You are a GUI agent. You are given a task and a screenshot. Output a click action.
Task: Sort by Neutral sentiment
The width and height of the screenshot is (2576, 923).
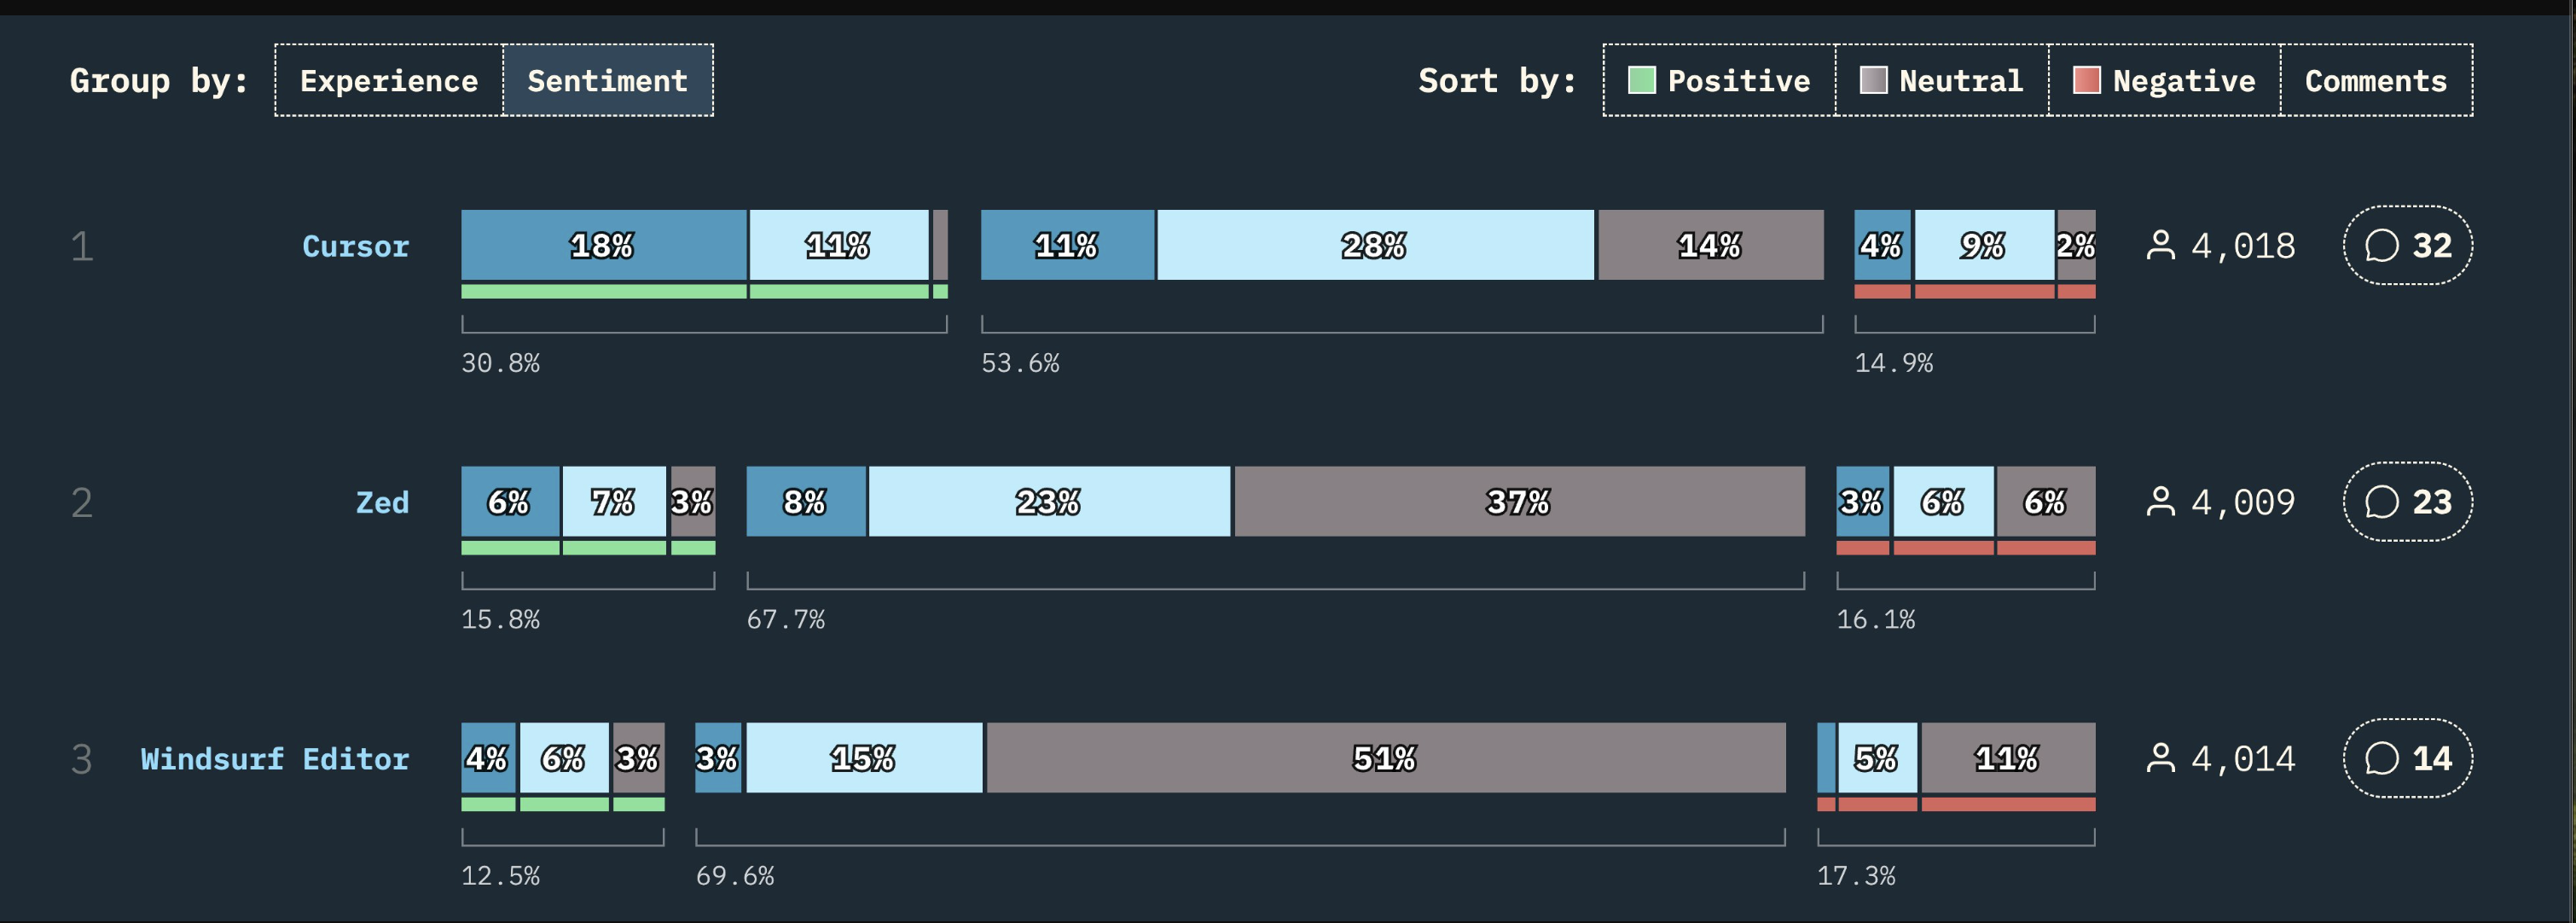pos(1941,80)
